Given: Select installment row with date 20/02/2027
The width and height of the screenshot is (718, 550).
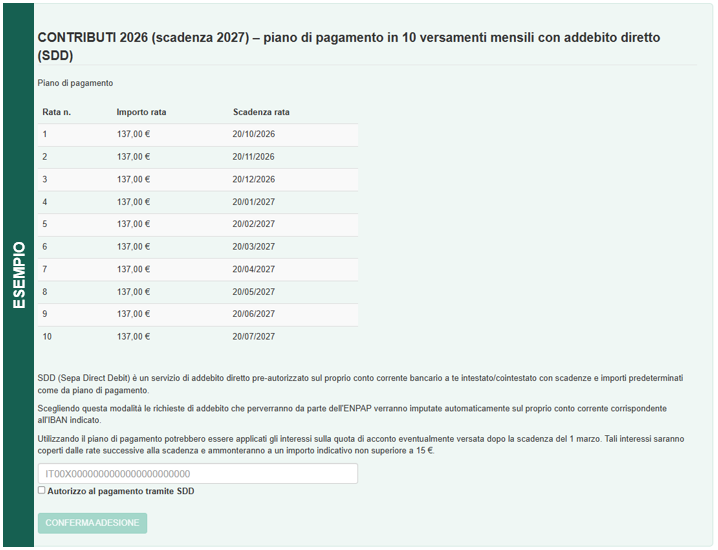Looking at the screenshot, I should (x=198, y=224).
